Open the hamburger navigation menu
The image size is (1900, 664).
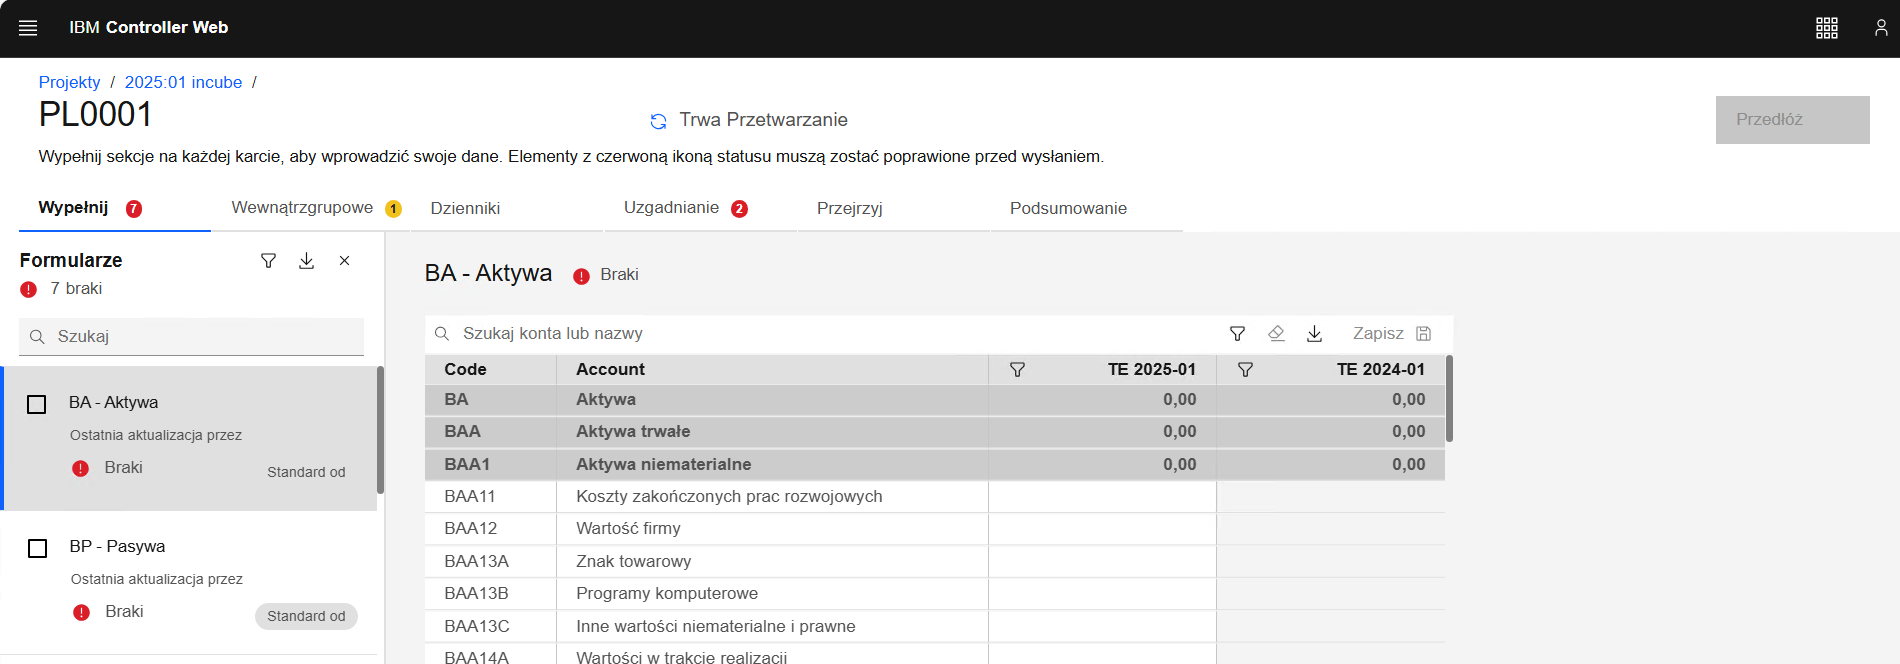click(28, 28)
